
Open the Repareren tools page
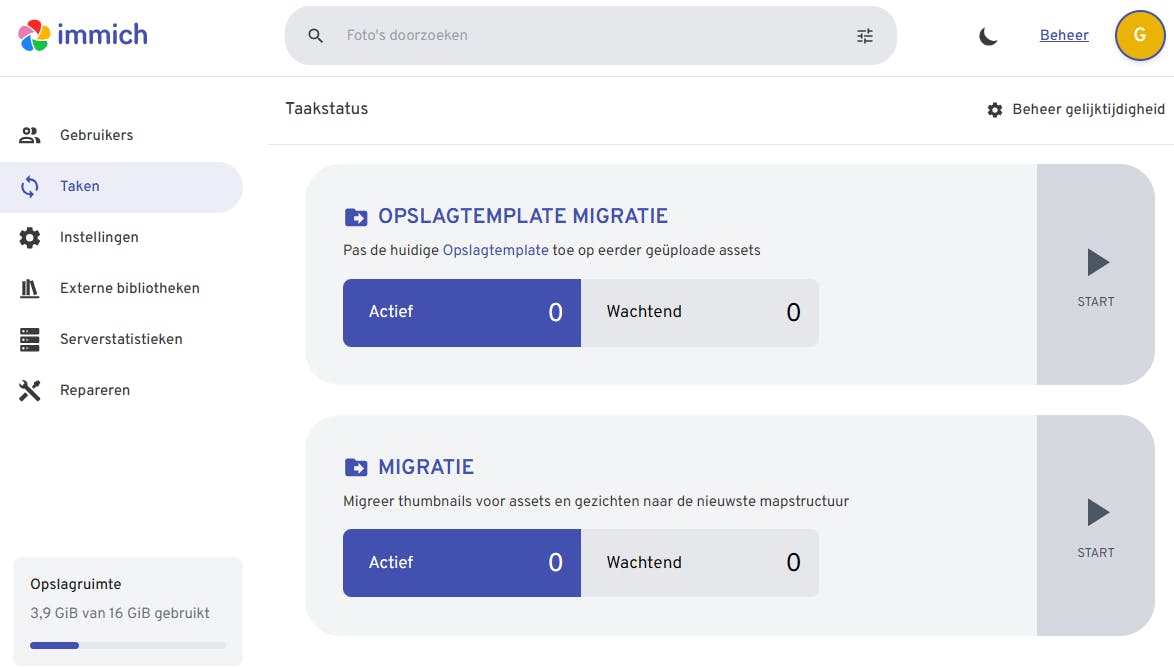tap(95, 390)
